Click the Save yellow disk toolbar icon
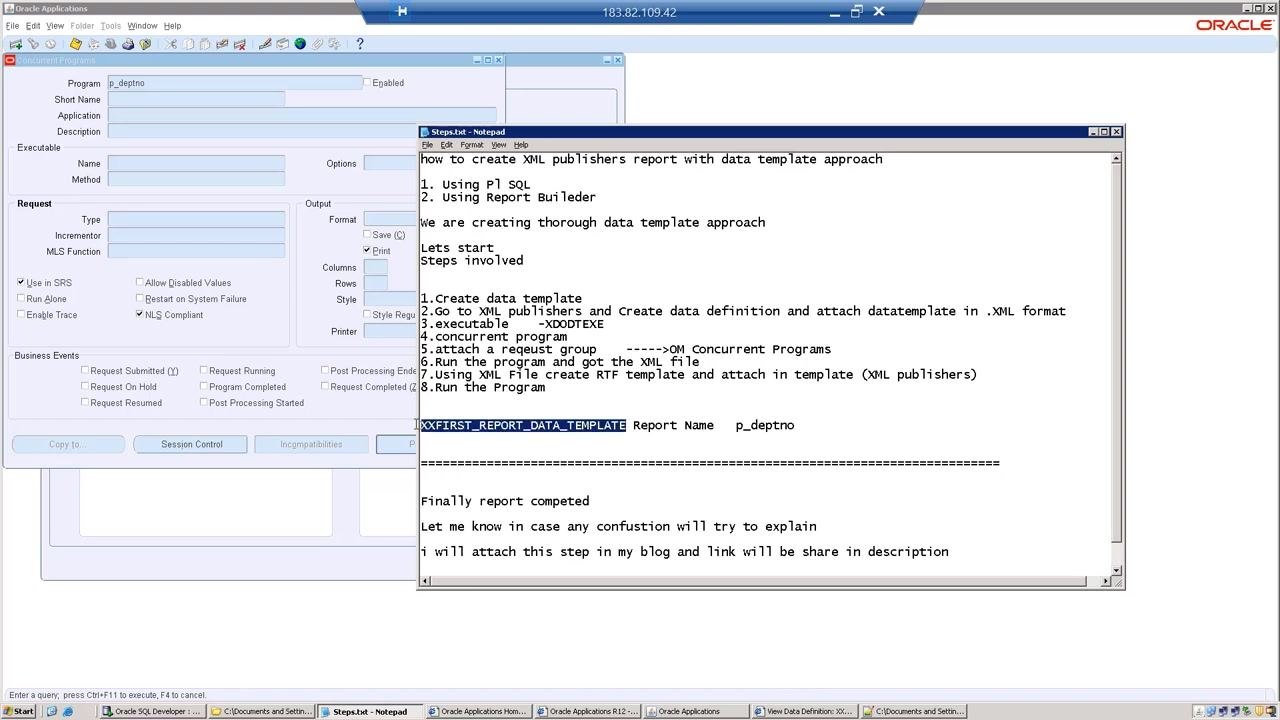 75,44
